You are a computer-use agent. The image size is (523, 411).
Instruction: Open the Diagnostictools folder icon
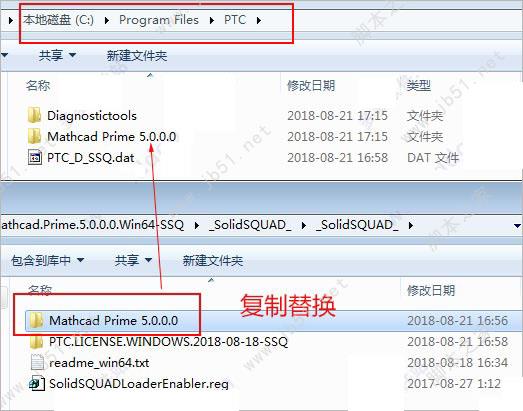[x=34, y=115]
